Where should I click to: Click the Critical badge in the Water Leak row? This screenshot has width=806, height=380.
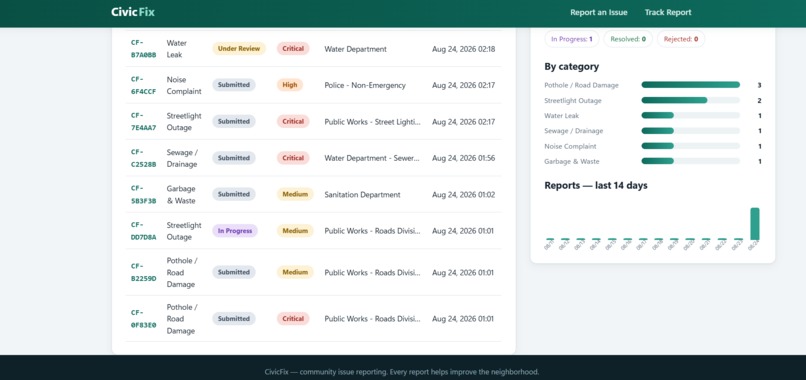coord(293,49)
